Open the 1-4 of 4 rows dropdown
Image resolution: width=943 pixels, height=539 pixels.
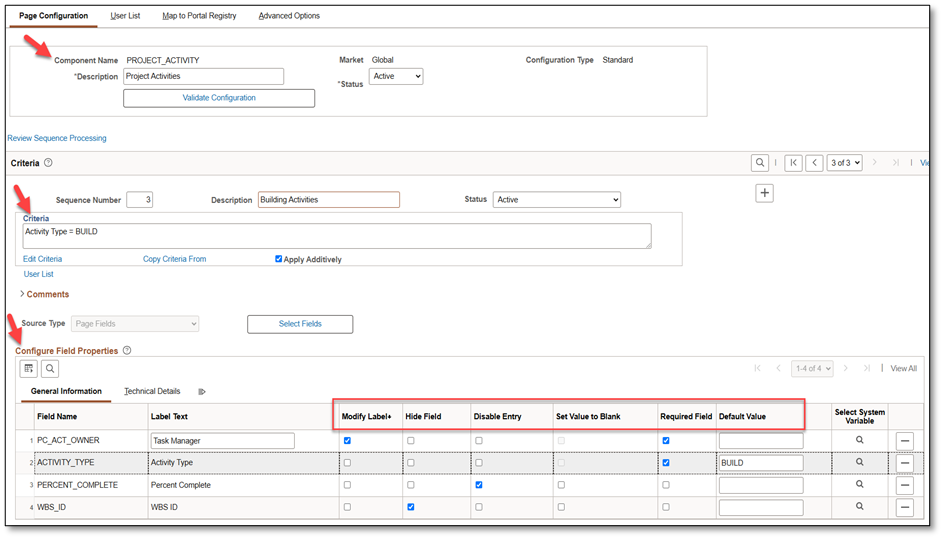[x=812, y=368]
